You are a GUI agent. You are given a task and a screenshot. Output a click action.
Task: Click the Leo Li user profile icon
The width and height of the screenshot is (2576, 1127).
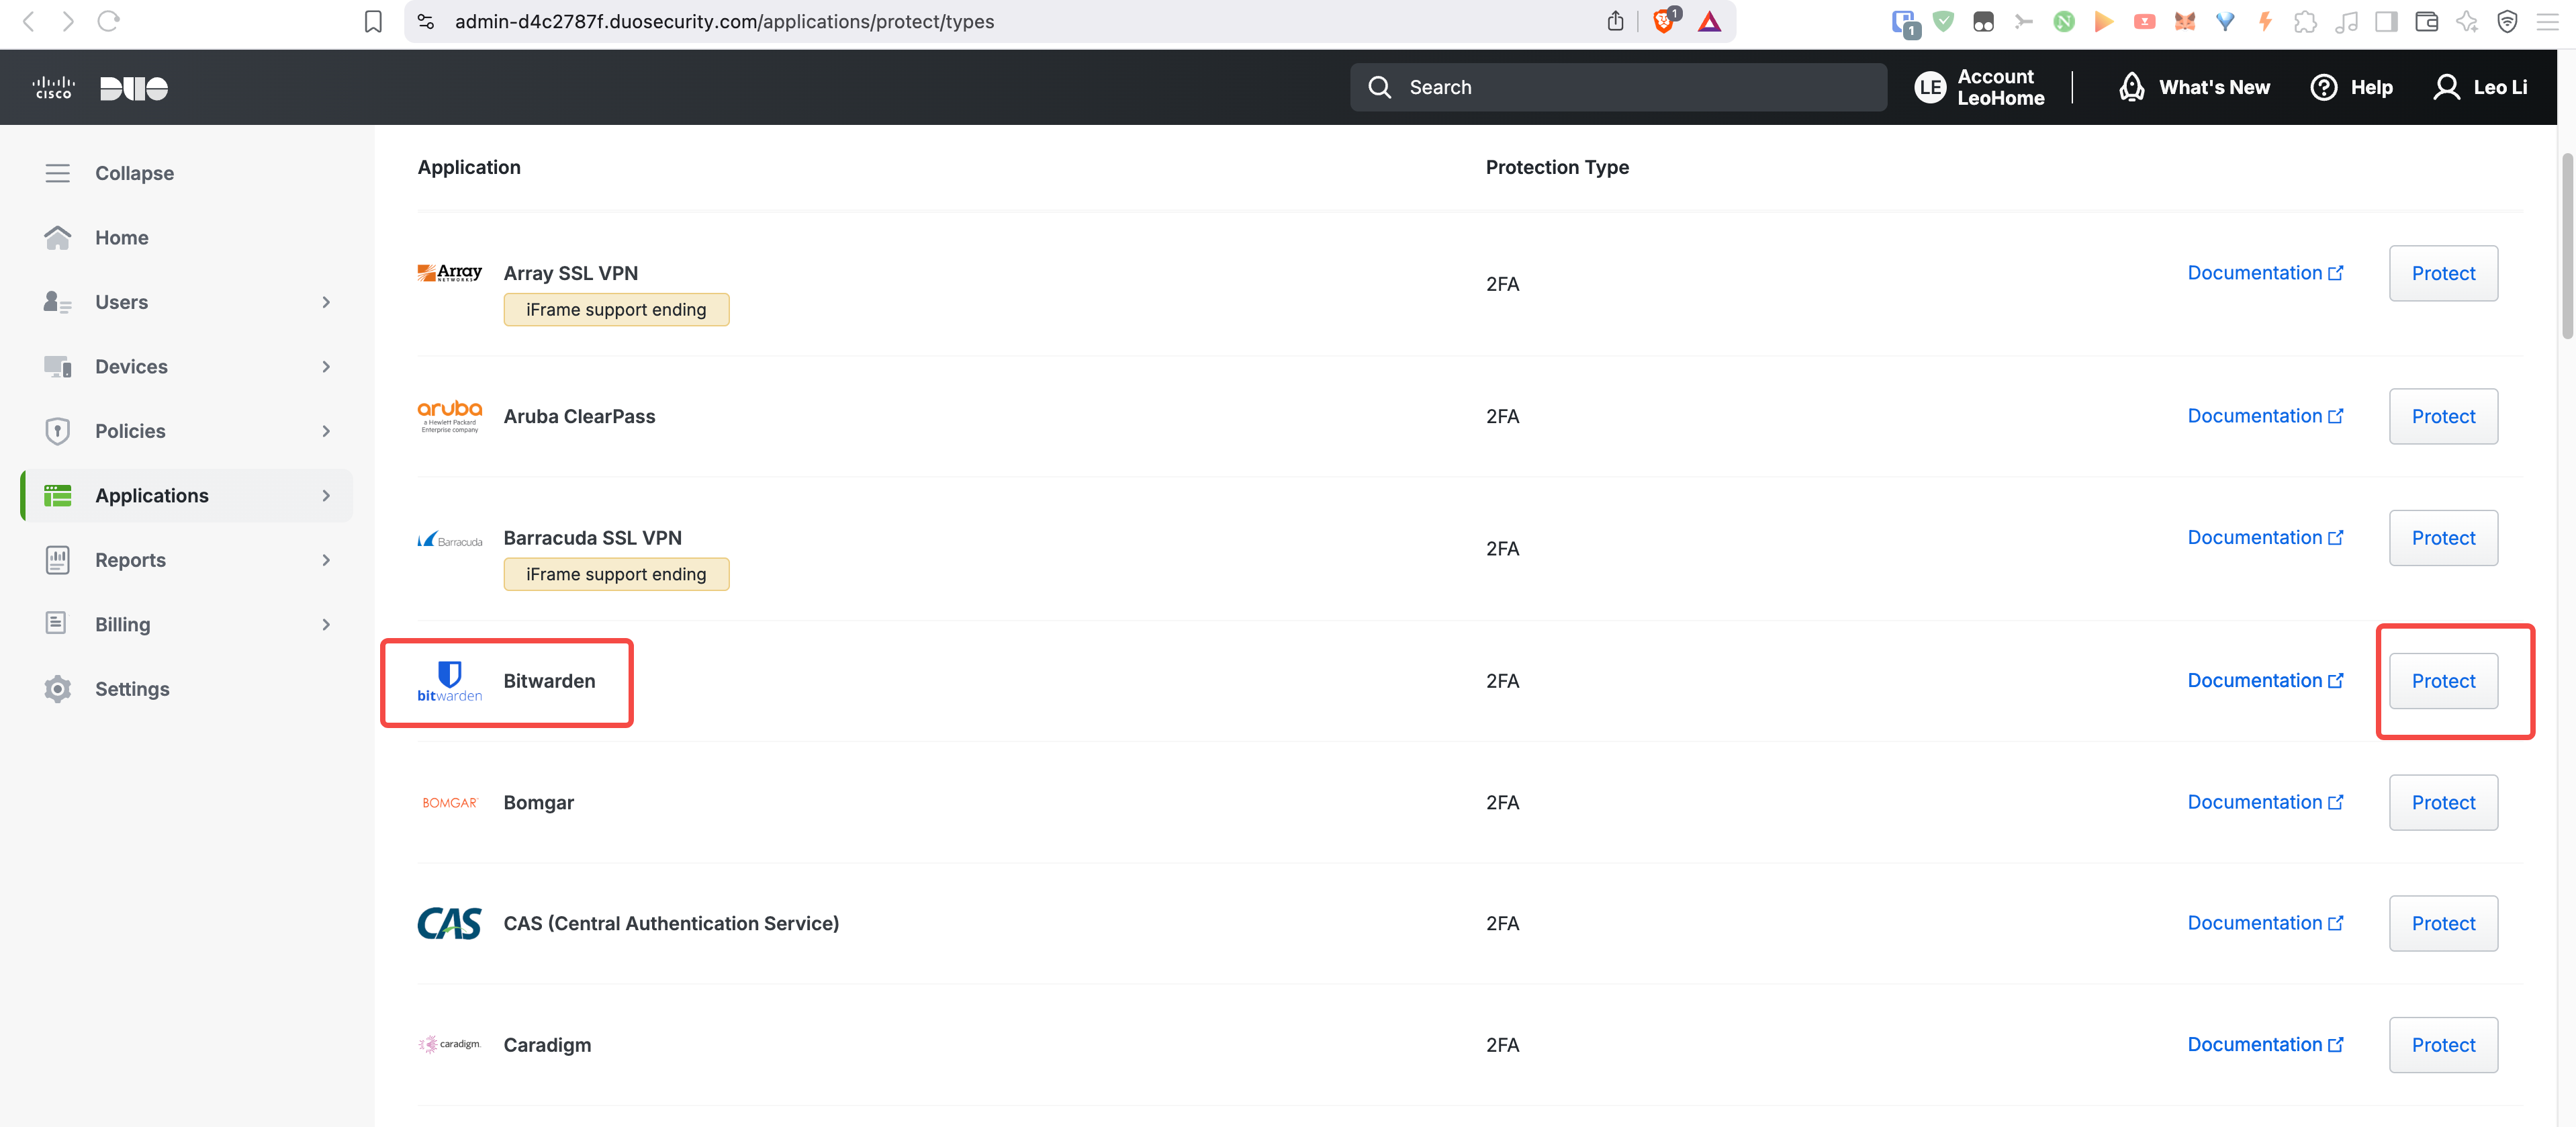(x=2446, y=87)
